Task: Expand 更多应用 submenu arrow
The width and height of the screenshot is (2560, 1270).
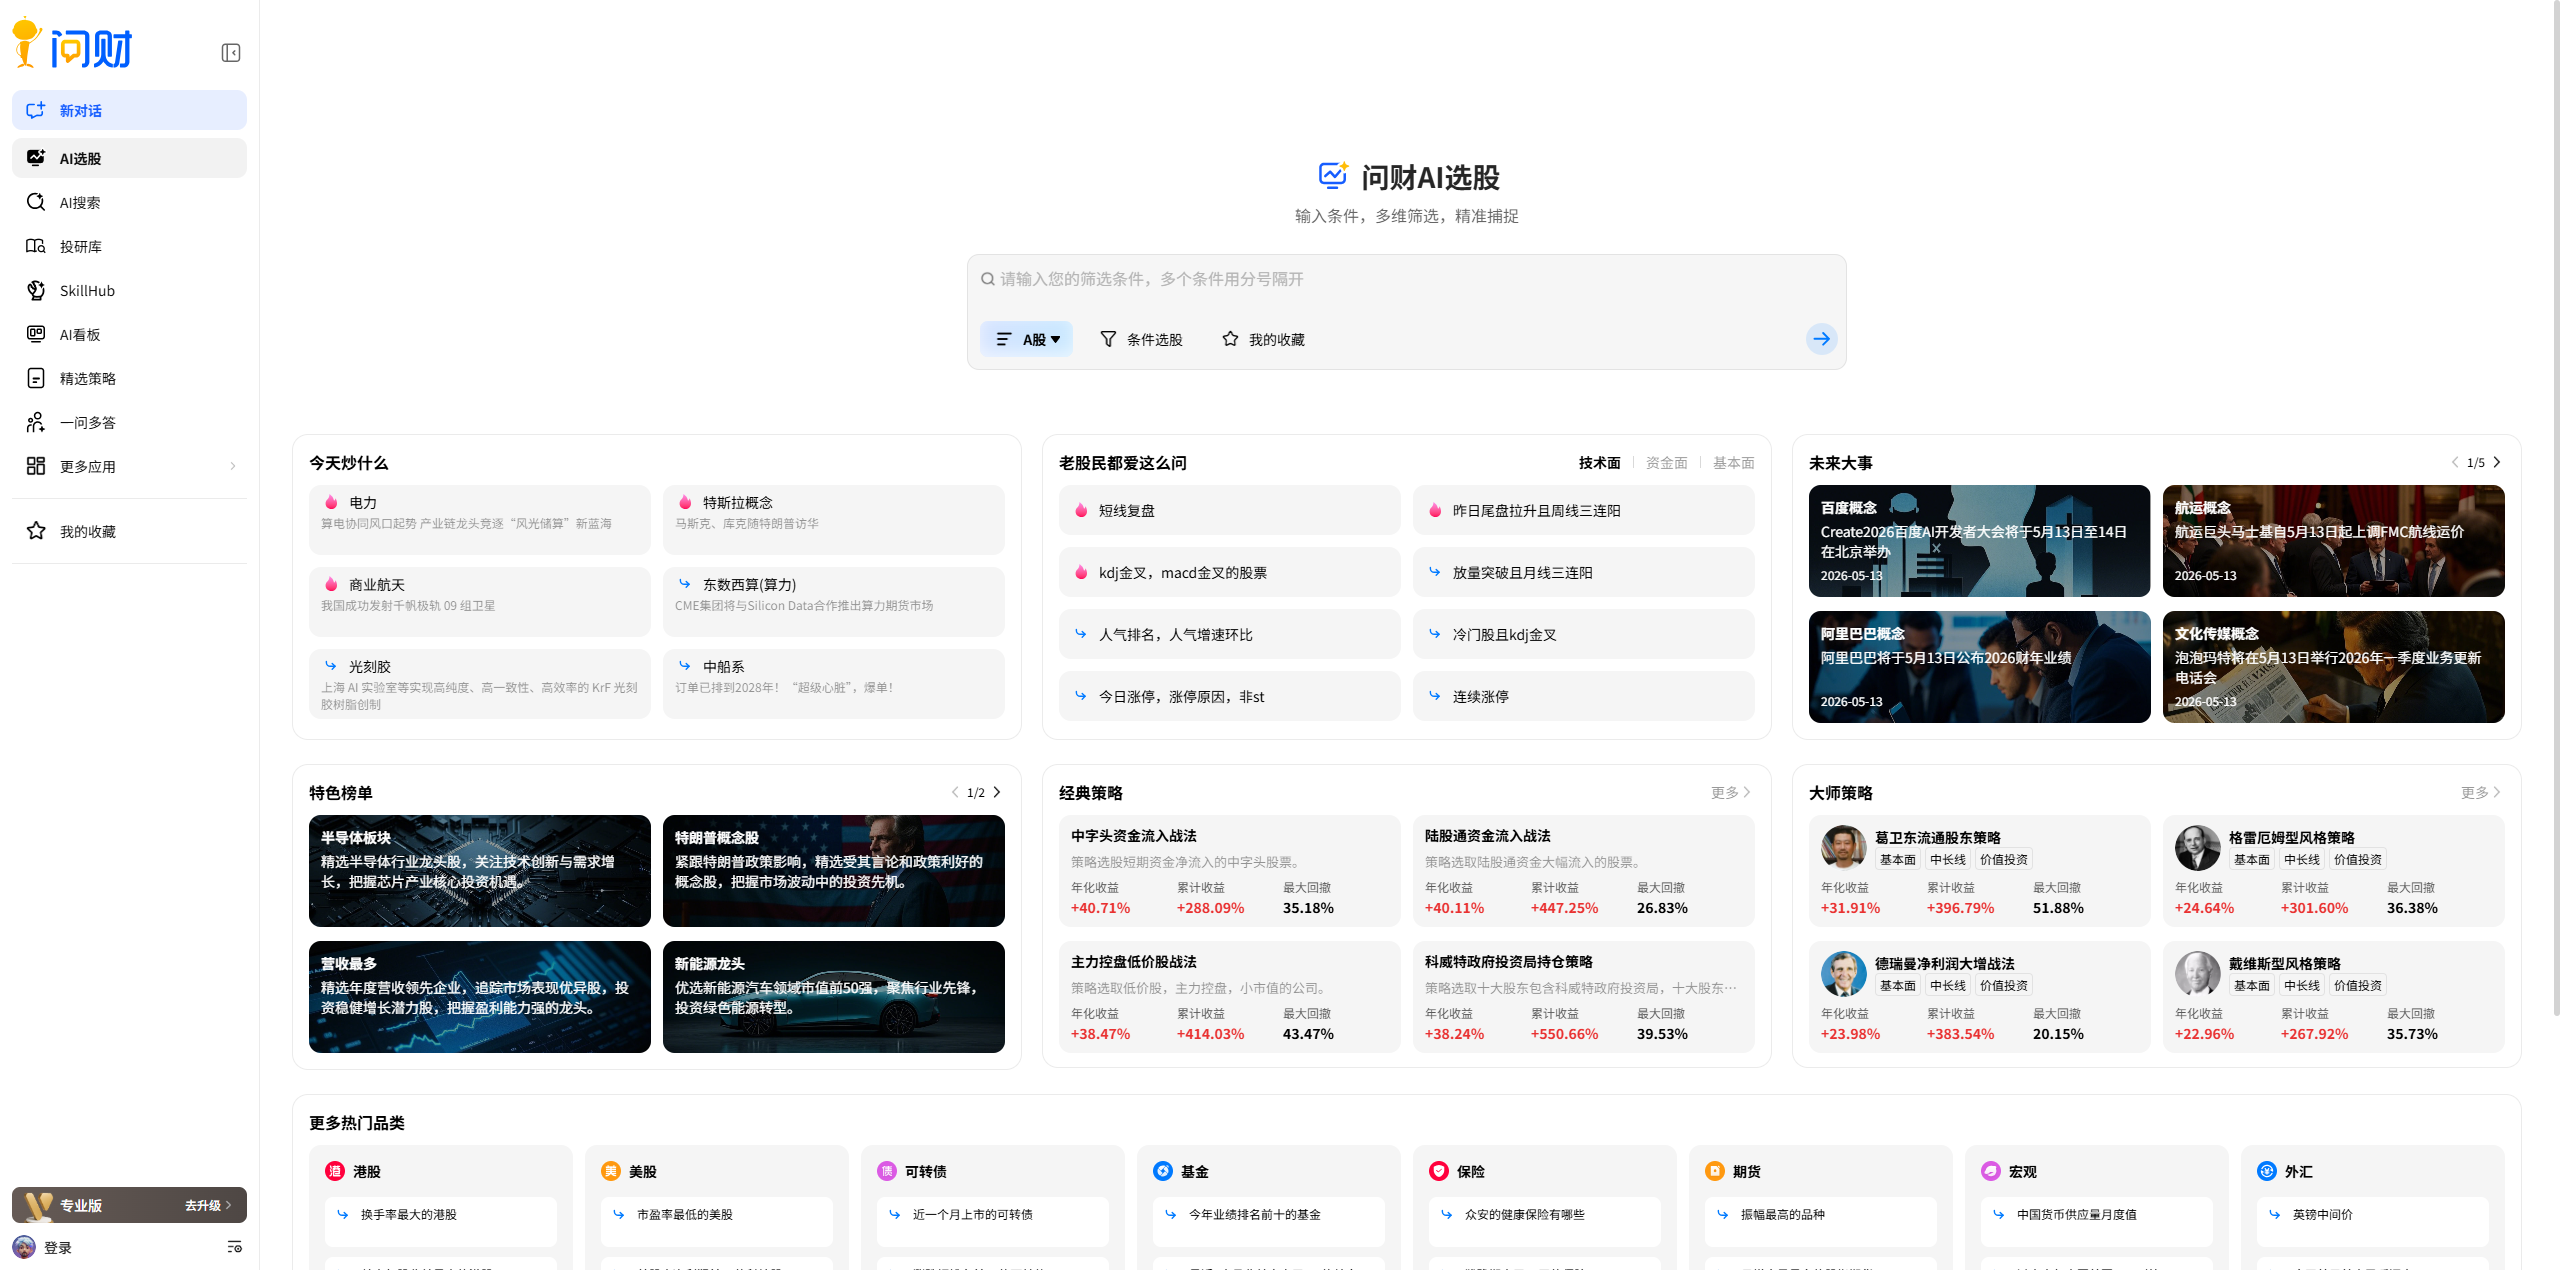Action: click(233, 466)
